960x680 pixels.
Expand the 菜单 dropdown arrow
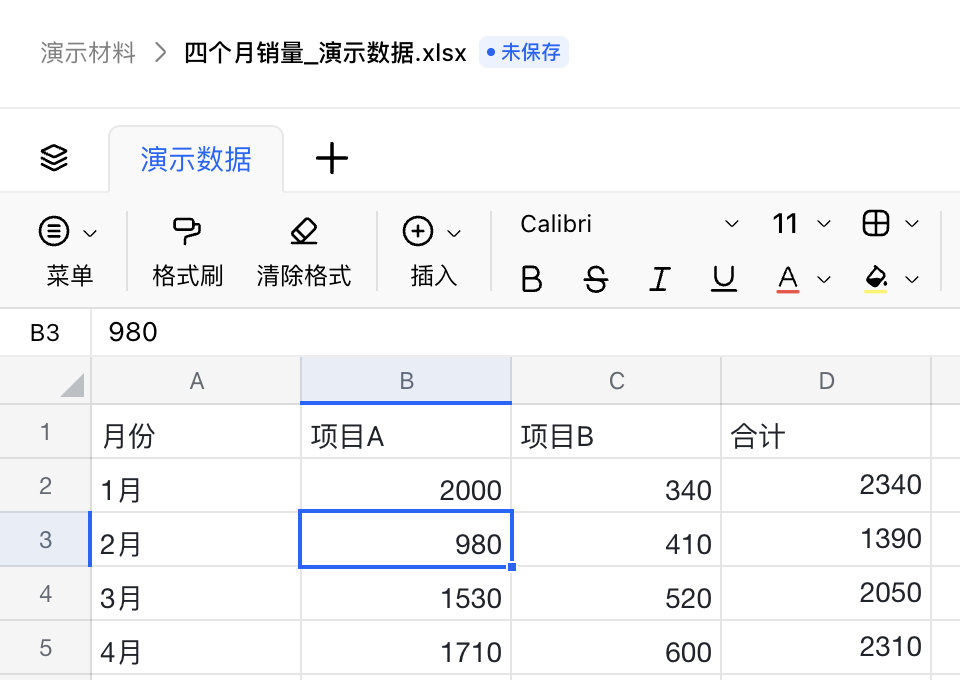pos(90,233)
